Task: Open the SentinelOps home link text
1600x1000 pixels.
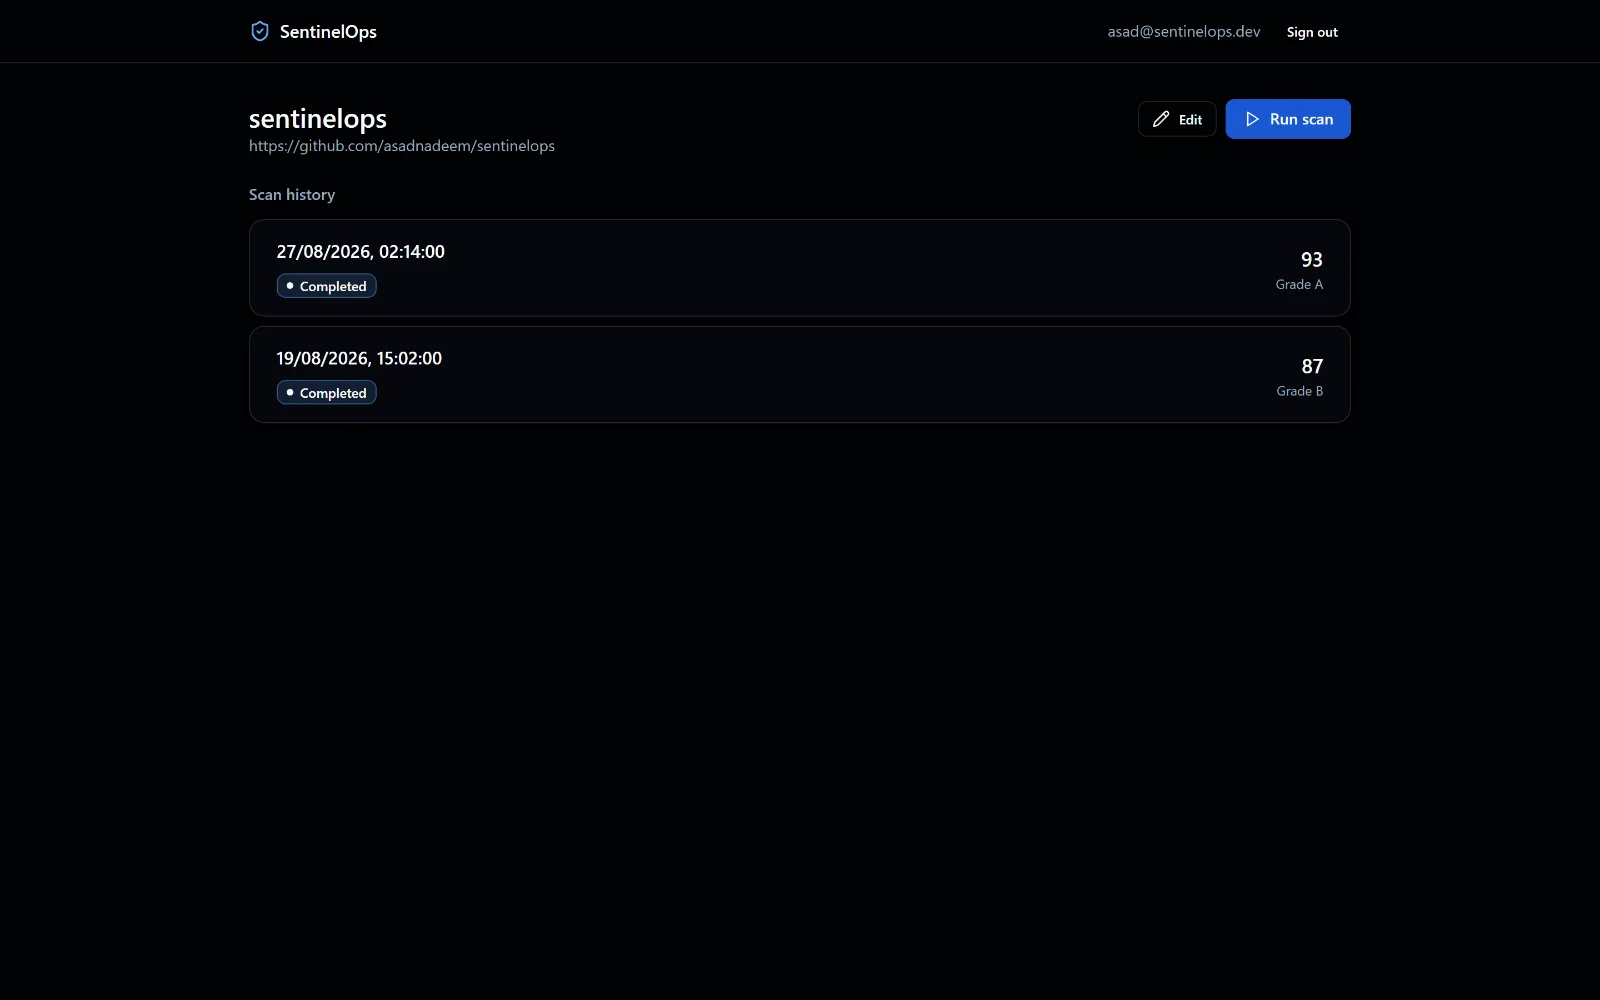Action: click(x=328, y=32)
